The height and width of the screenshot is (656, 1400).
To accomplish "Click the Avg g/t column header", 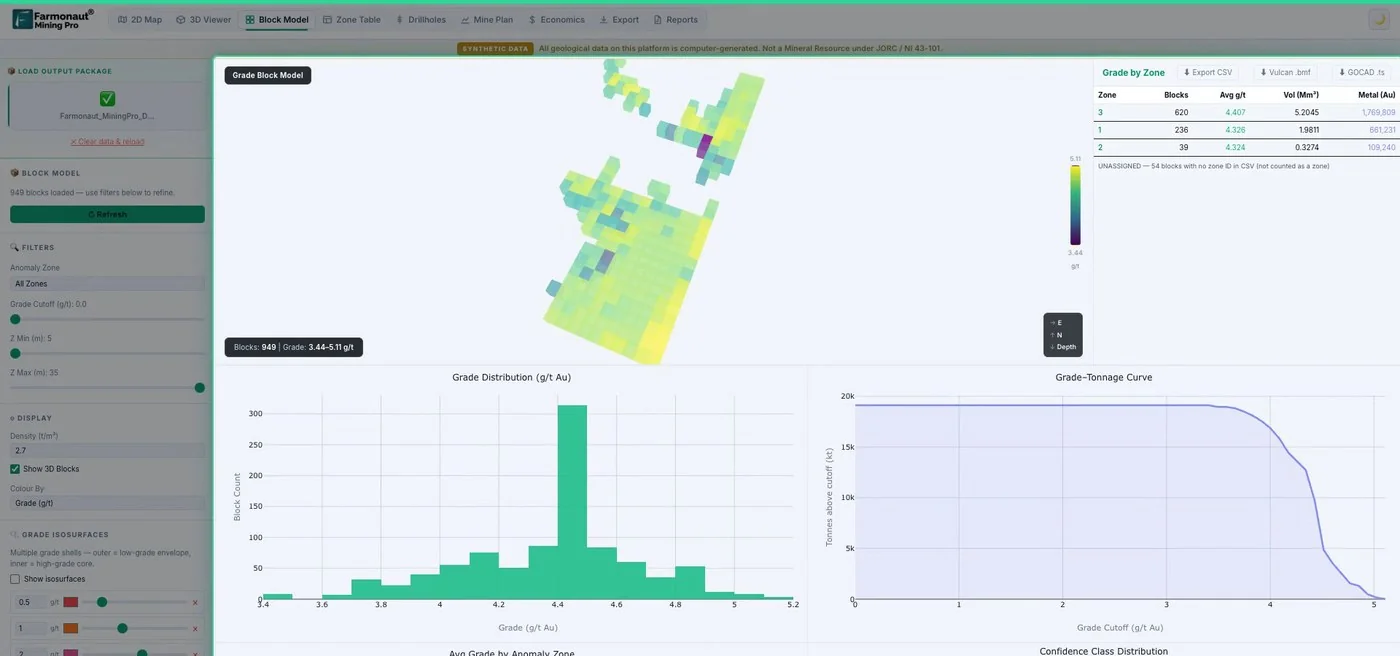I will coord(1233,95).
